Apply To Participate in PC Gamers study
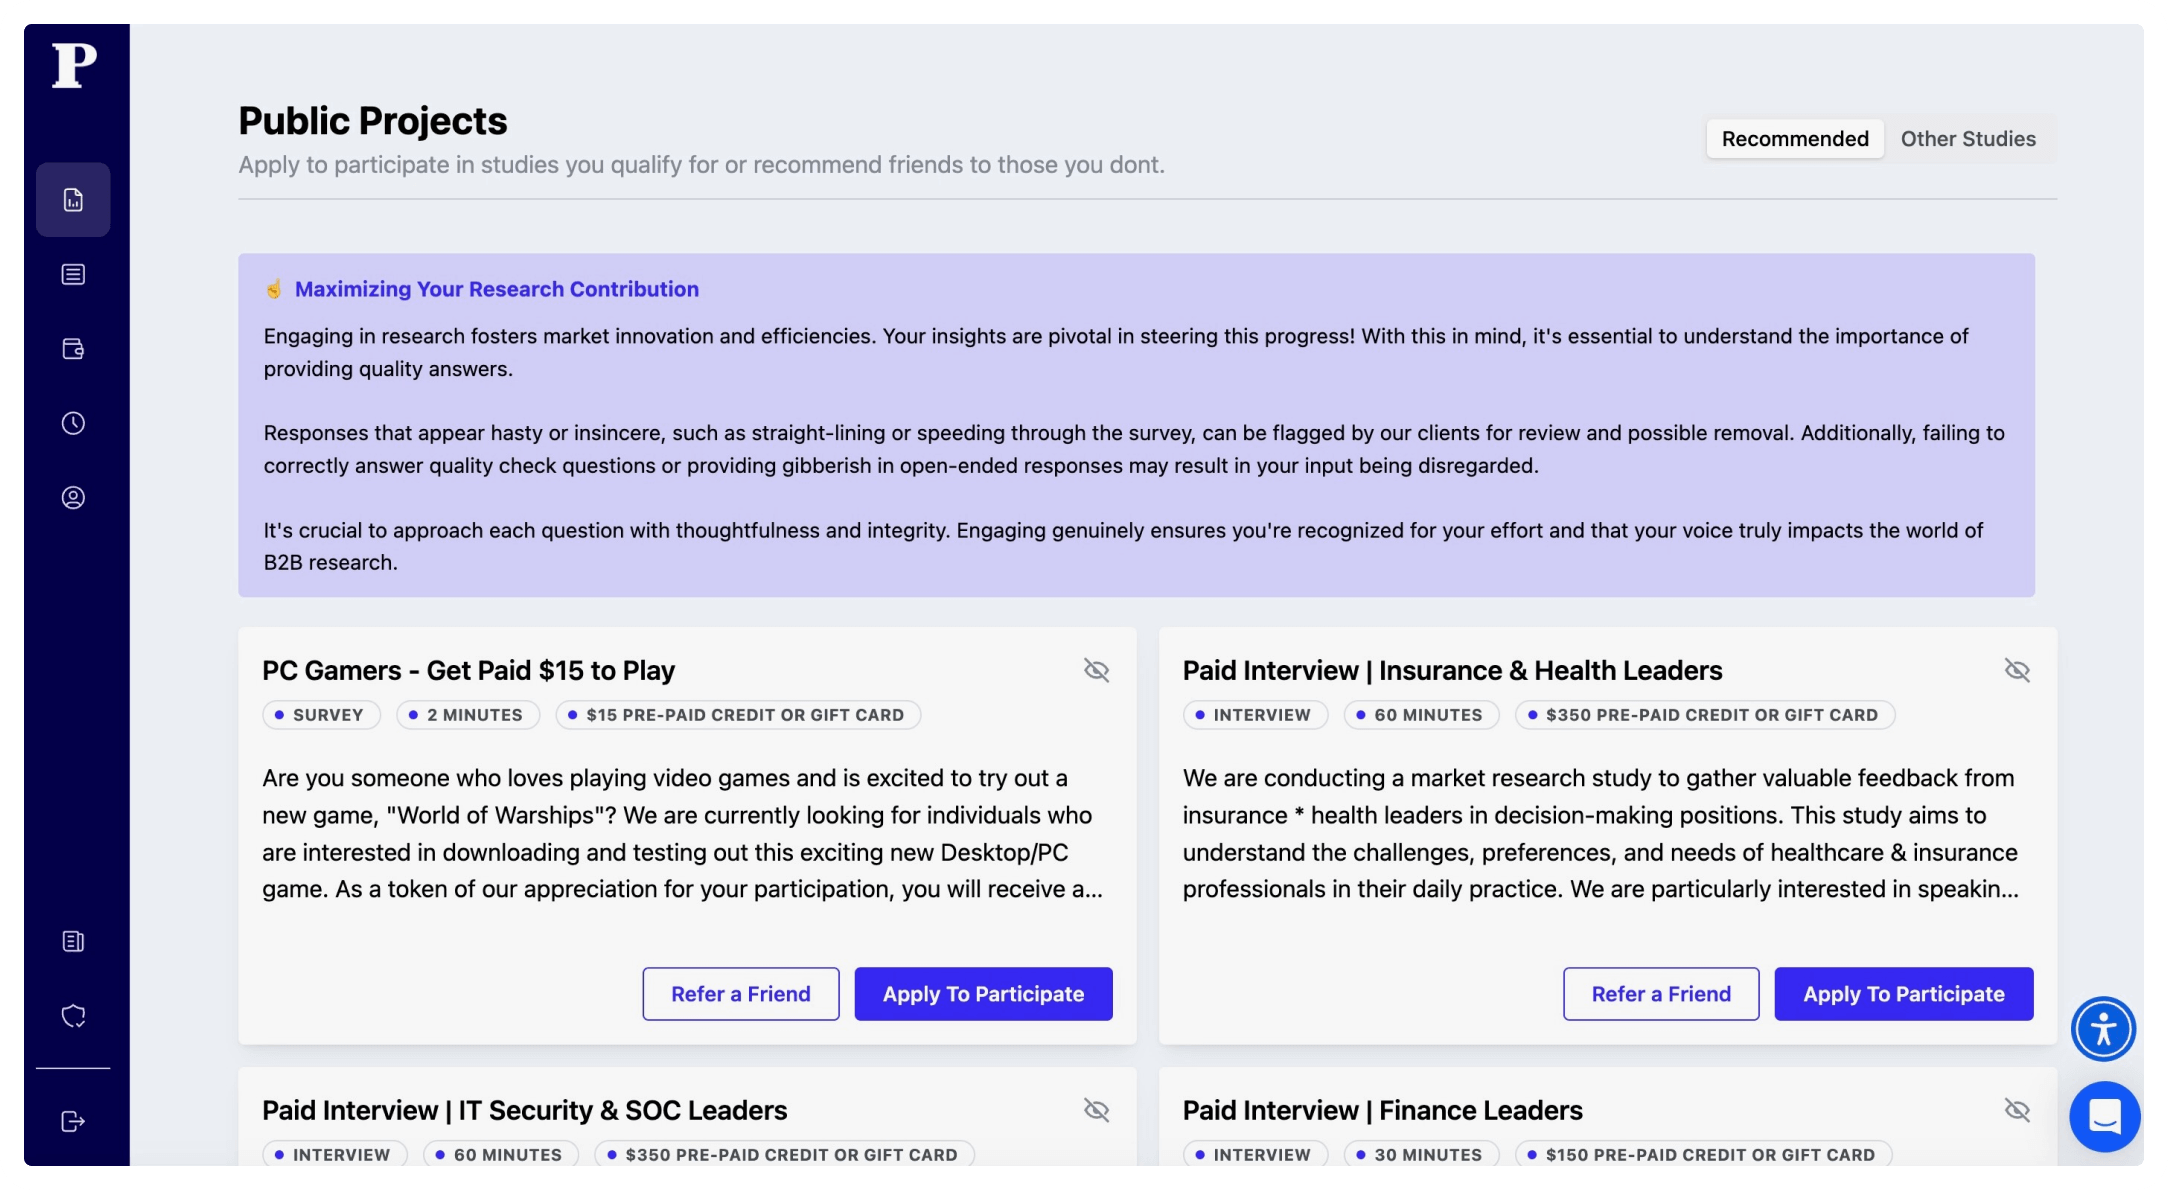 pyautogui.click(x=983, y=994)
